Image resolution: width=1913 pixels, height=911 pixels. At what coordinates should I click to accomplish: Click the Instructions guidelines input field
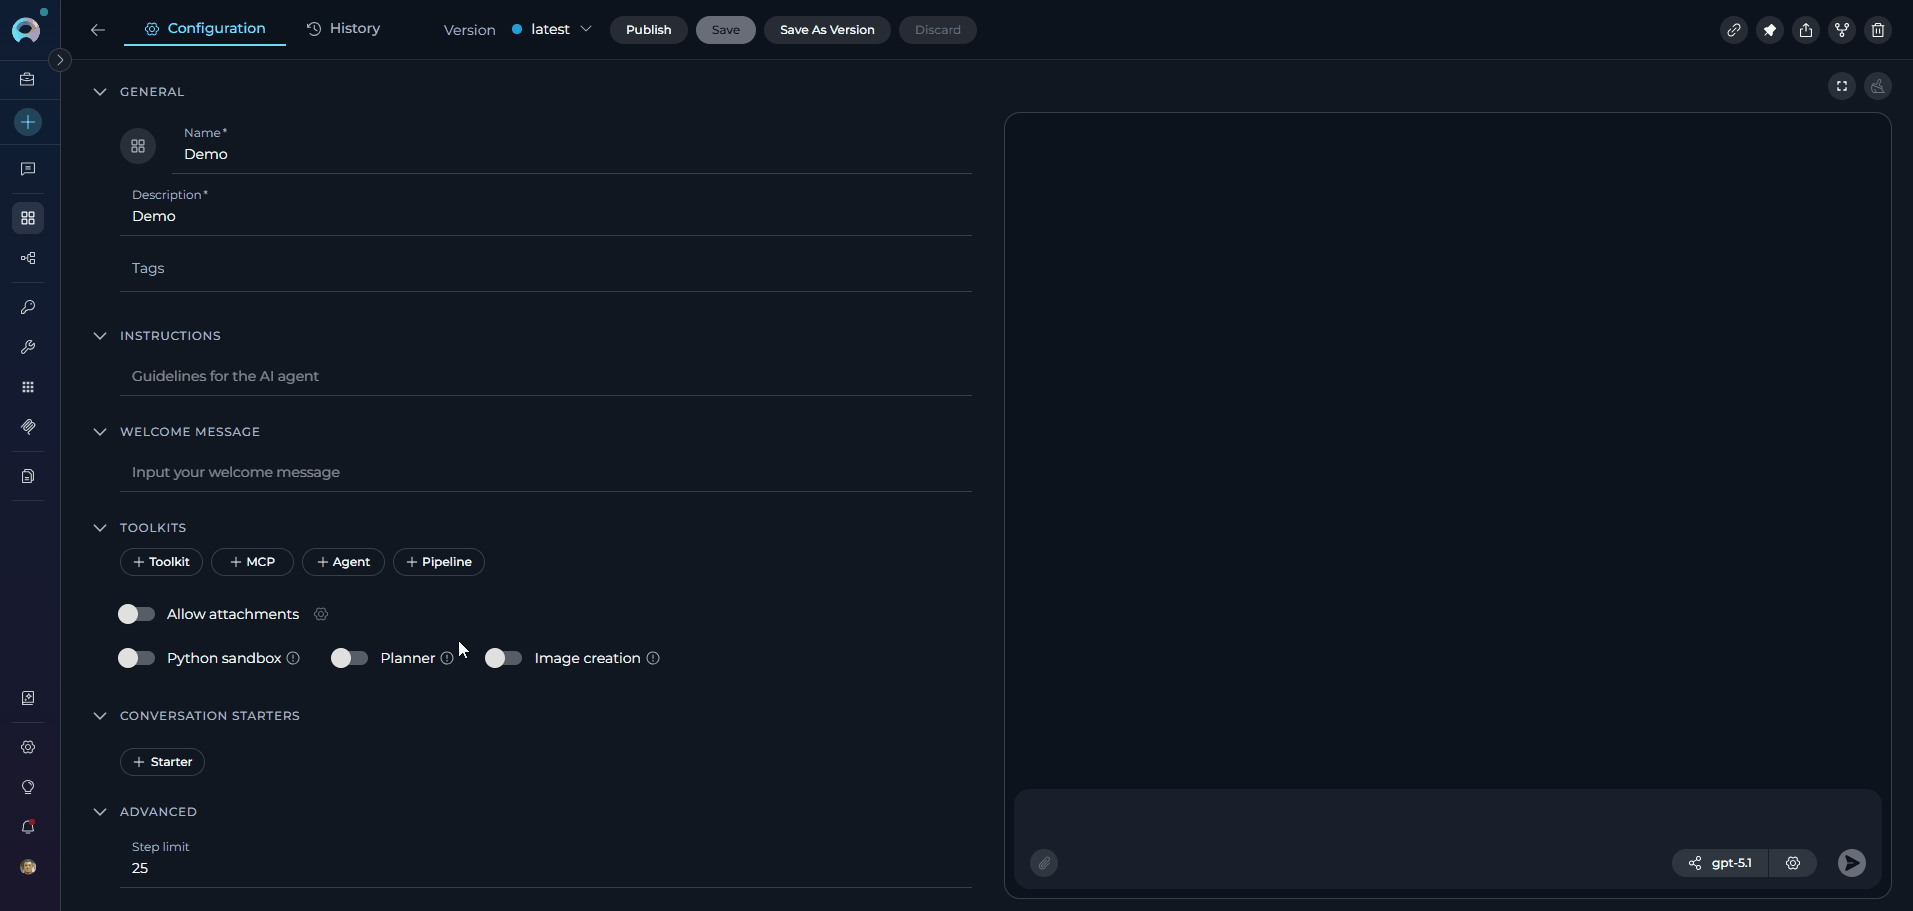(545, 376)
